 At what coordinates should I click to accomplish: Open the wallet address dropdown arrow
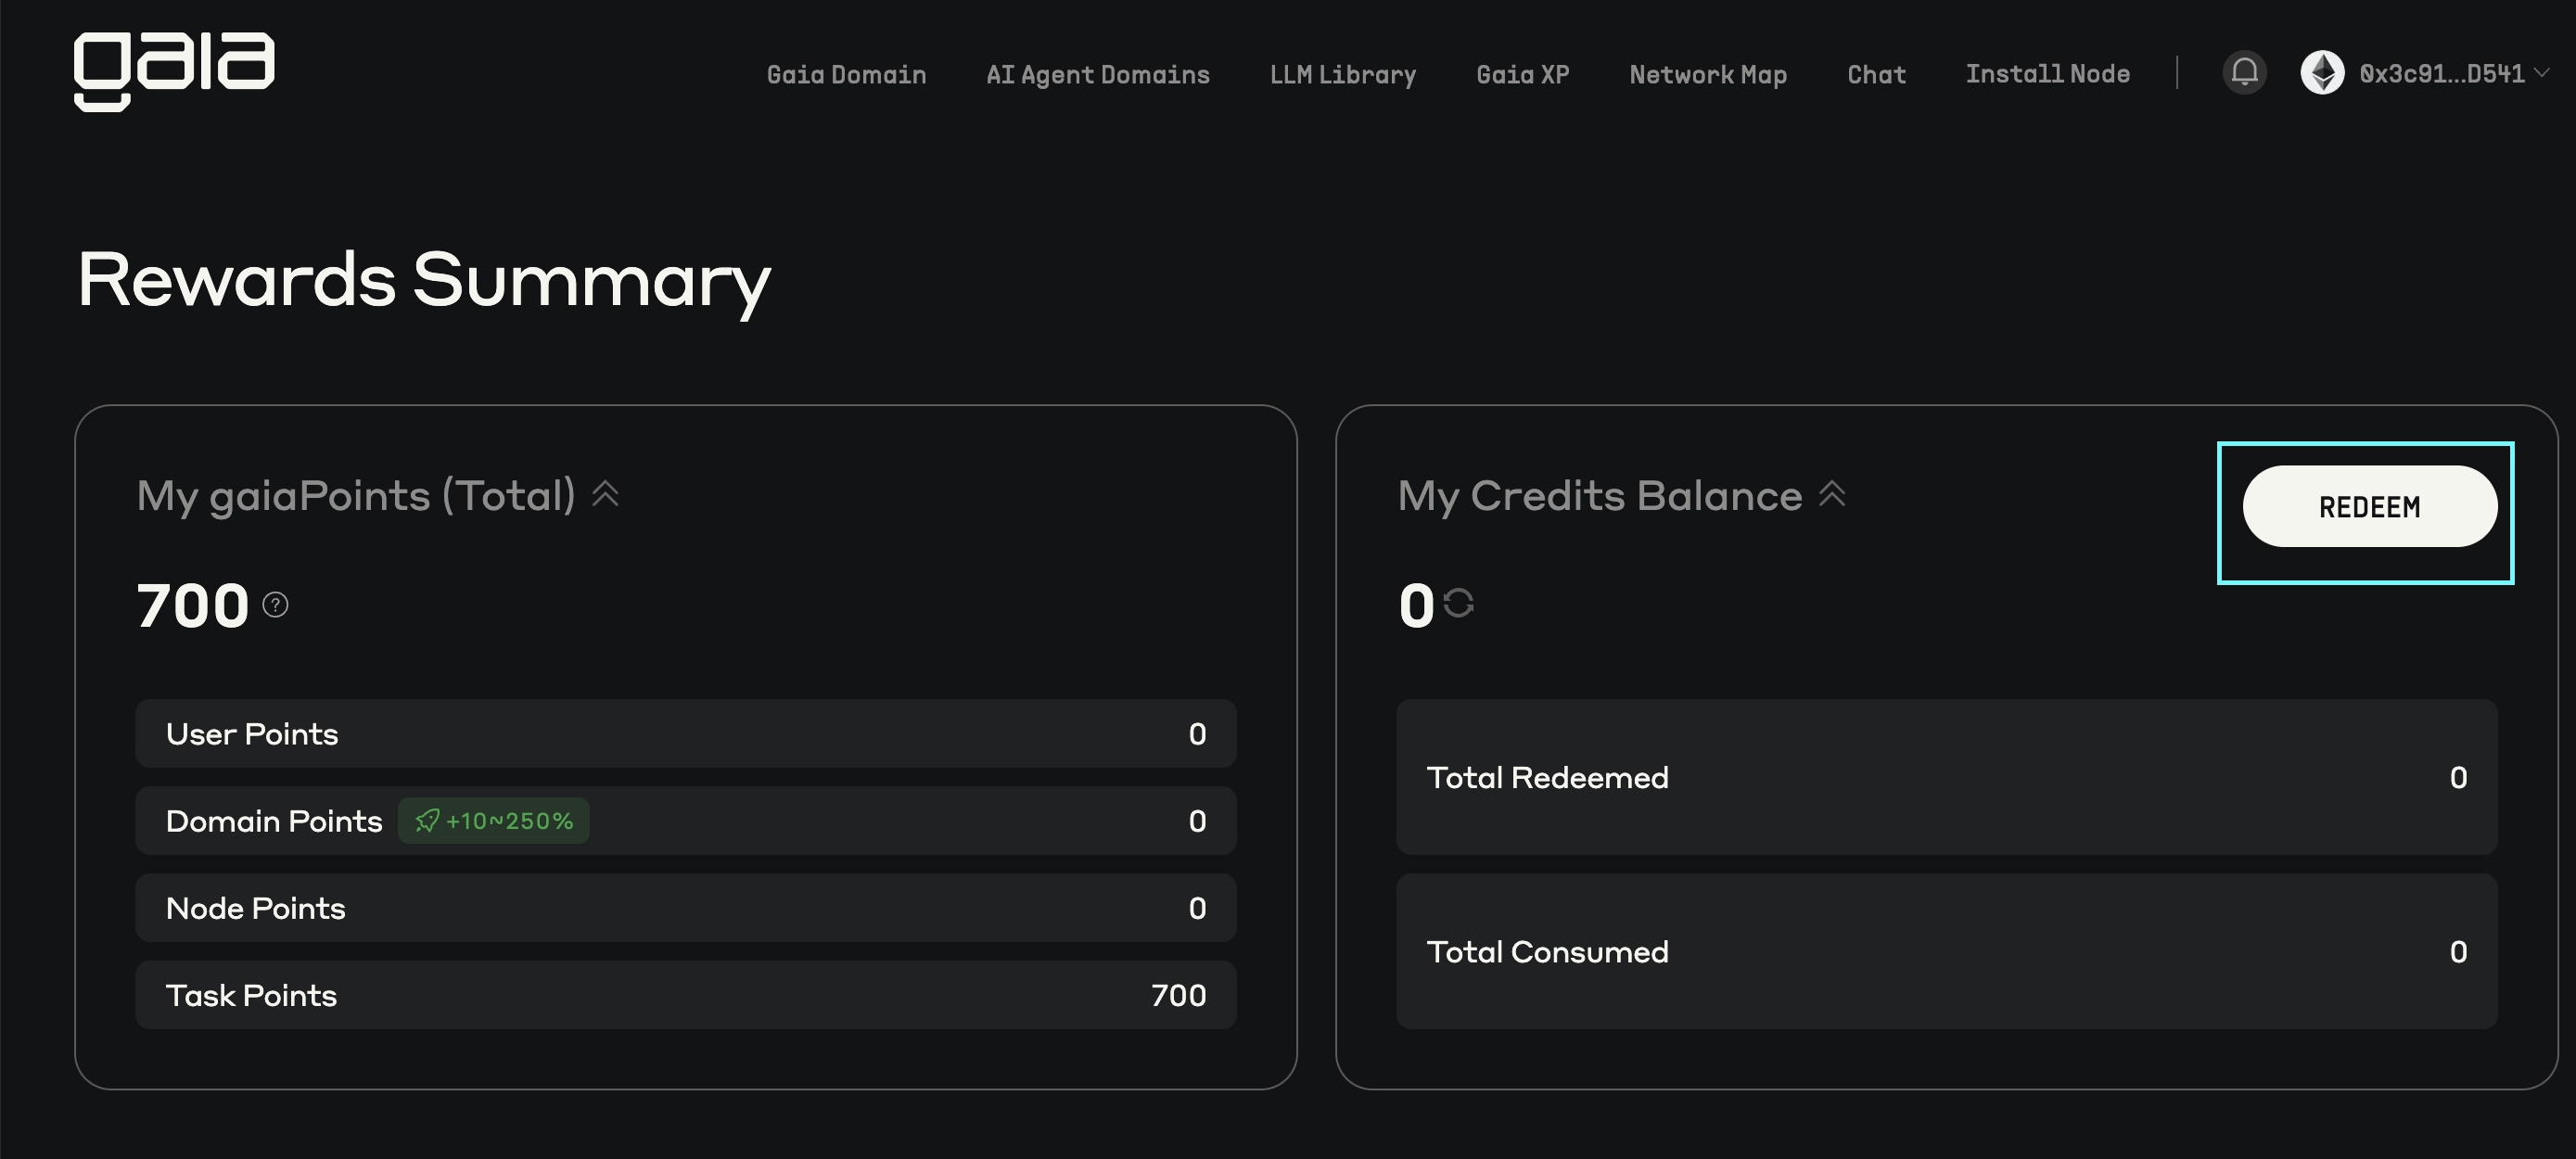pyautogui.click(x=2542, y=73)
